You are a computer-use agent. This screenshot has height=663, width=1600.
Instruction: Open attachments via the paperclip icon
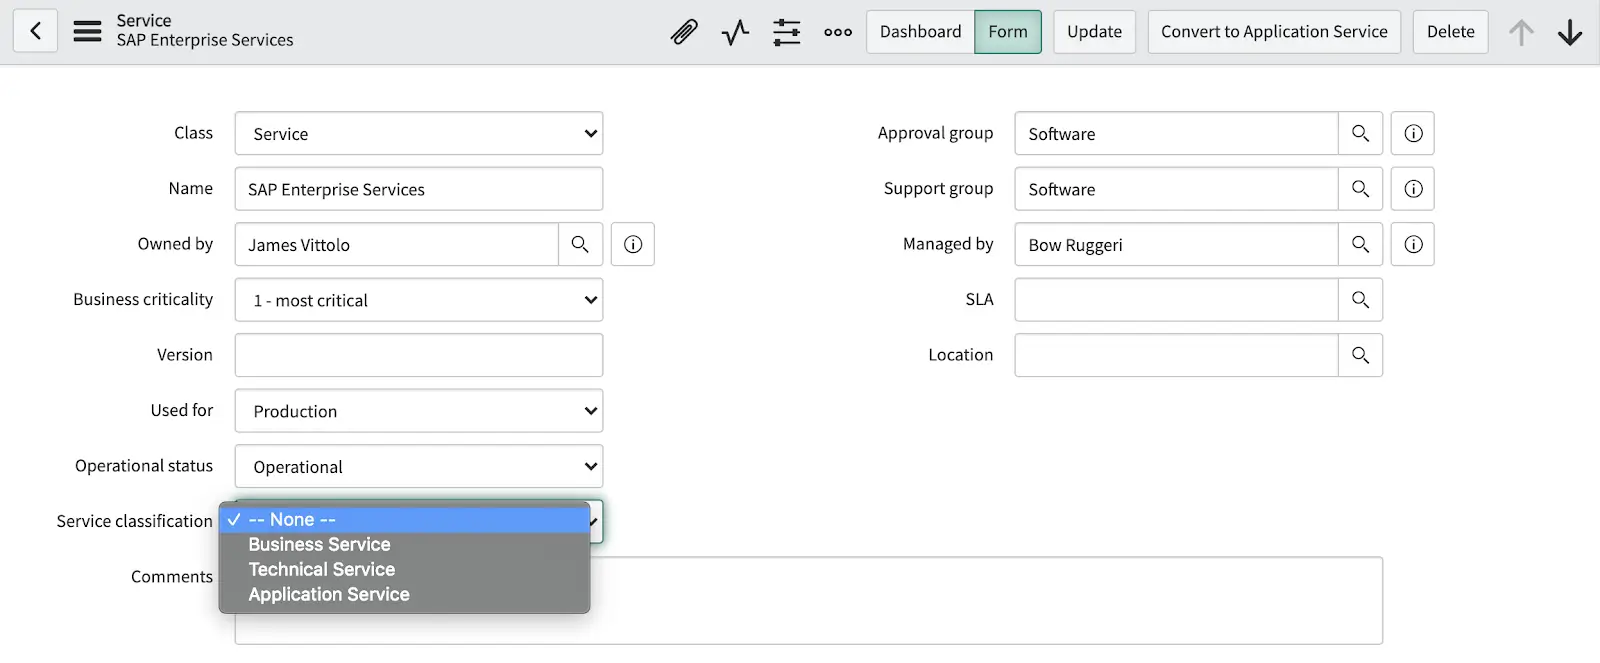[x=684, y=32]
